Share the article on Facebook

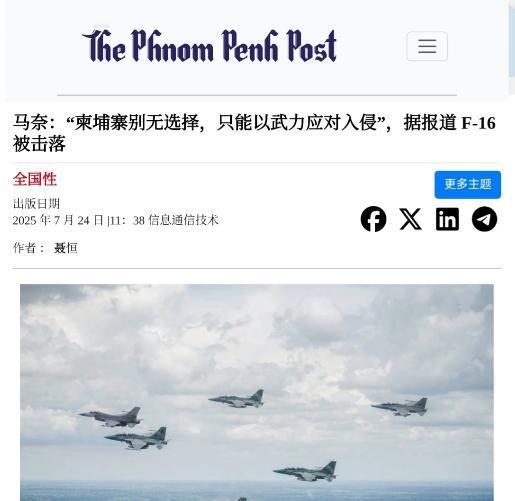tap(373, 219)
